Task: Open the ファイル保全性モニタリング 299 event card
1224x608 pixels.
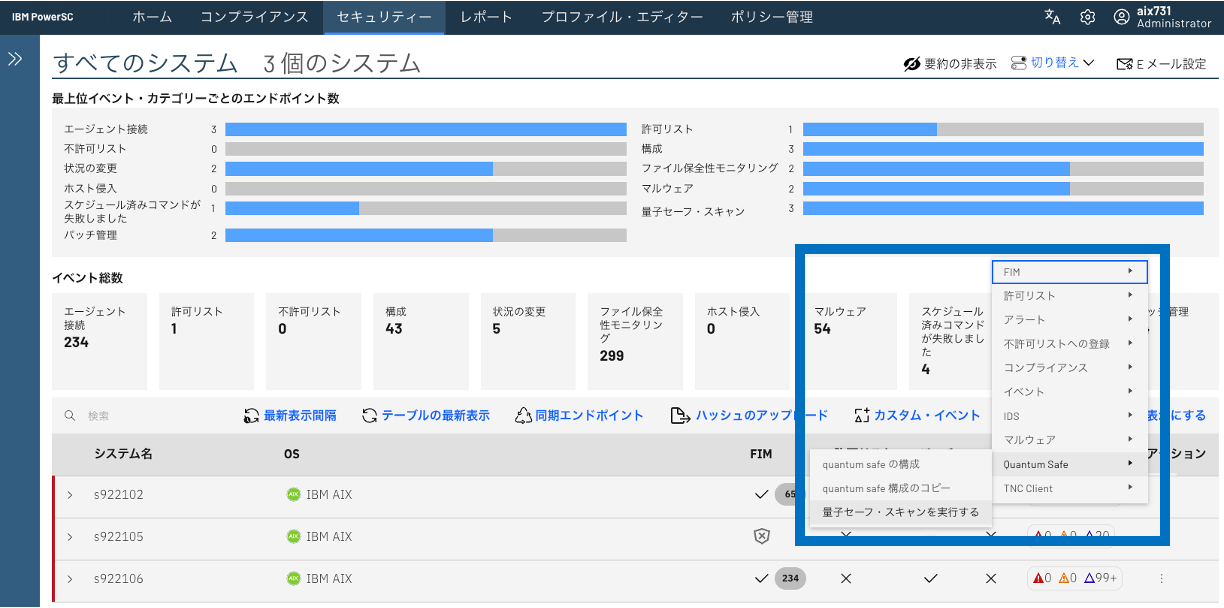Action: click(635, 341)
